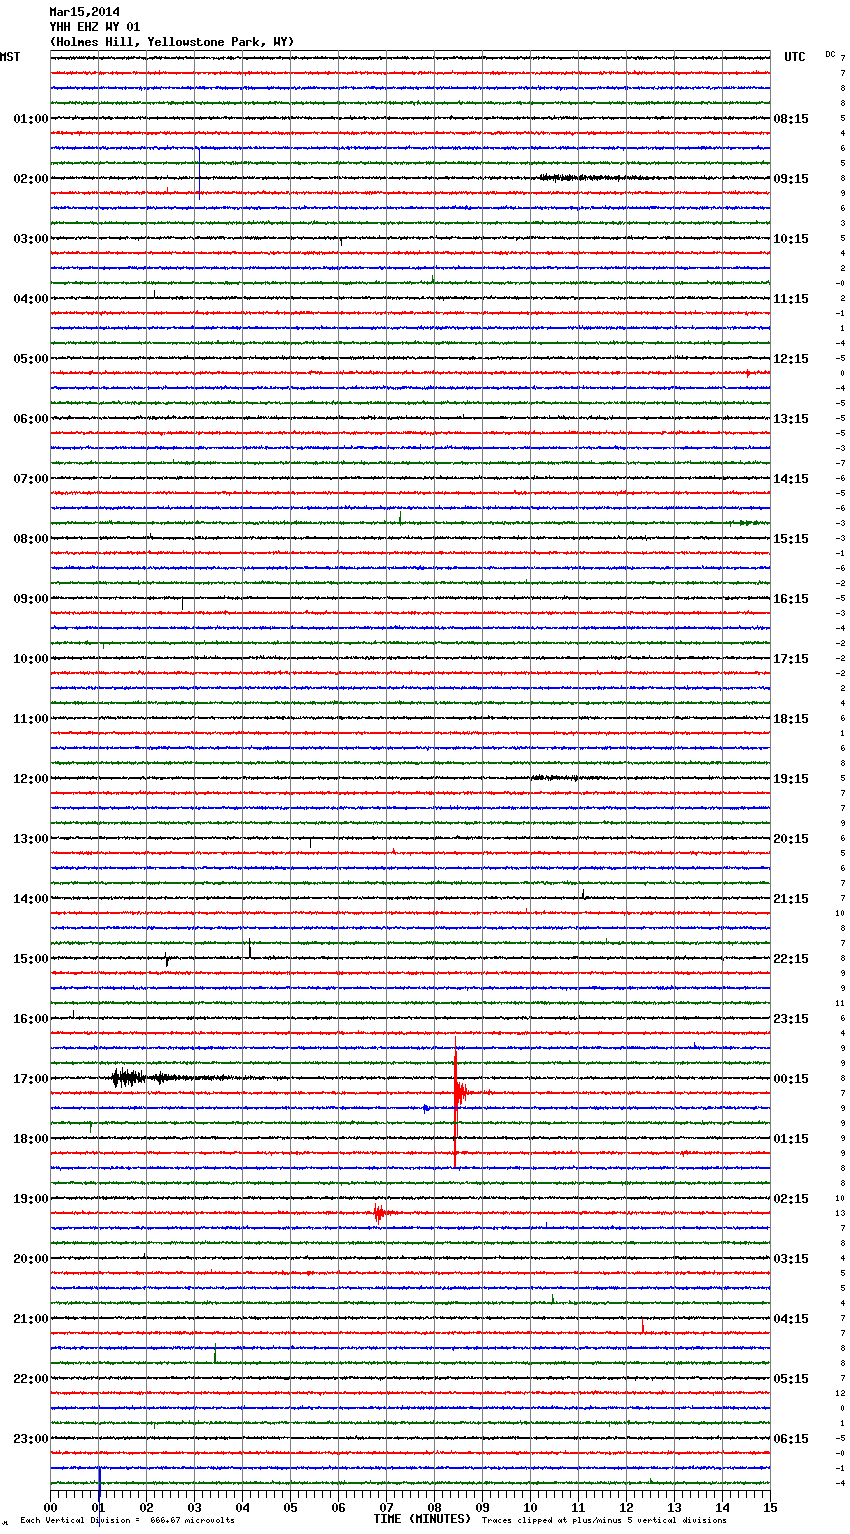Click the MST label 15:00
Viewport: 850px width, 1534px height.
click(x=31, y=959)
